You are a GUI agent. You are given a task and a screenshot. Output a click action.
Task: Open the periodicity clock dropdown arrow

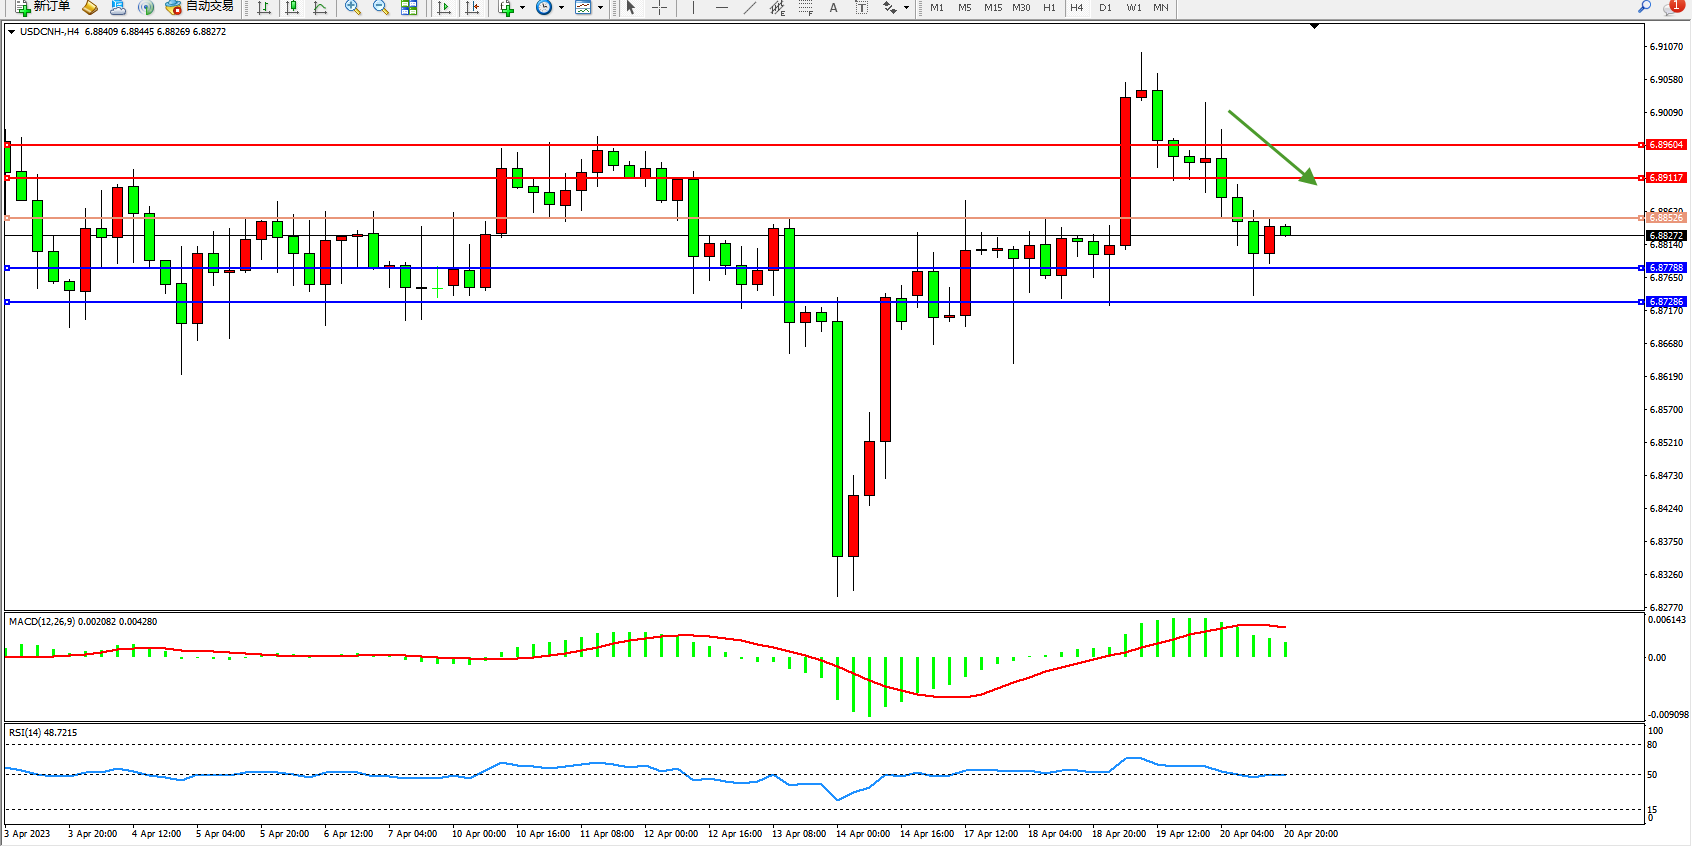pyautogui.click(x=561, y=8)
